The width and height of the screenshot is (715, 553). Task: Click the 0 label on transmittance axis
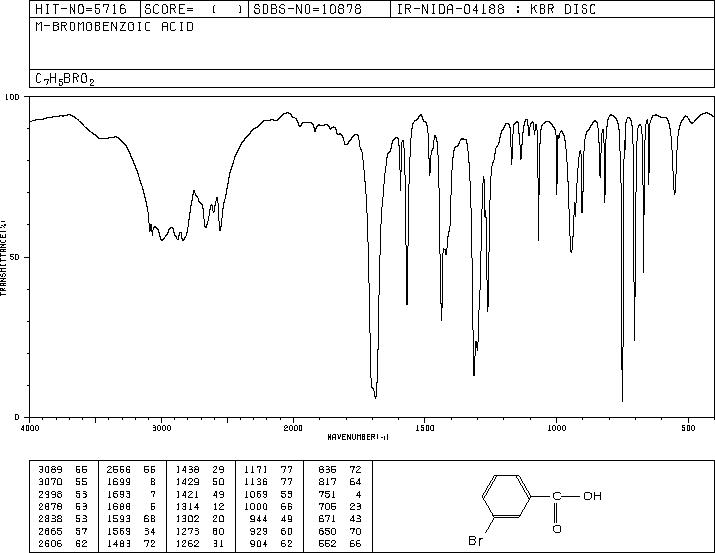click(x=17, y=417)
